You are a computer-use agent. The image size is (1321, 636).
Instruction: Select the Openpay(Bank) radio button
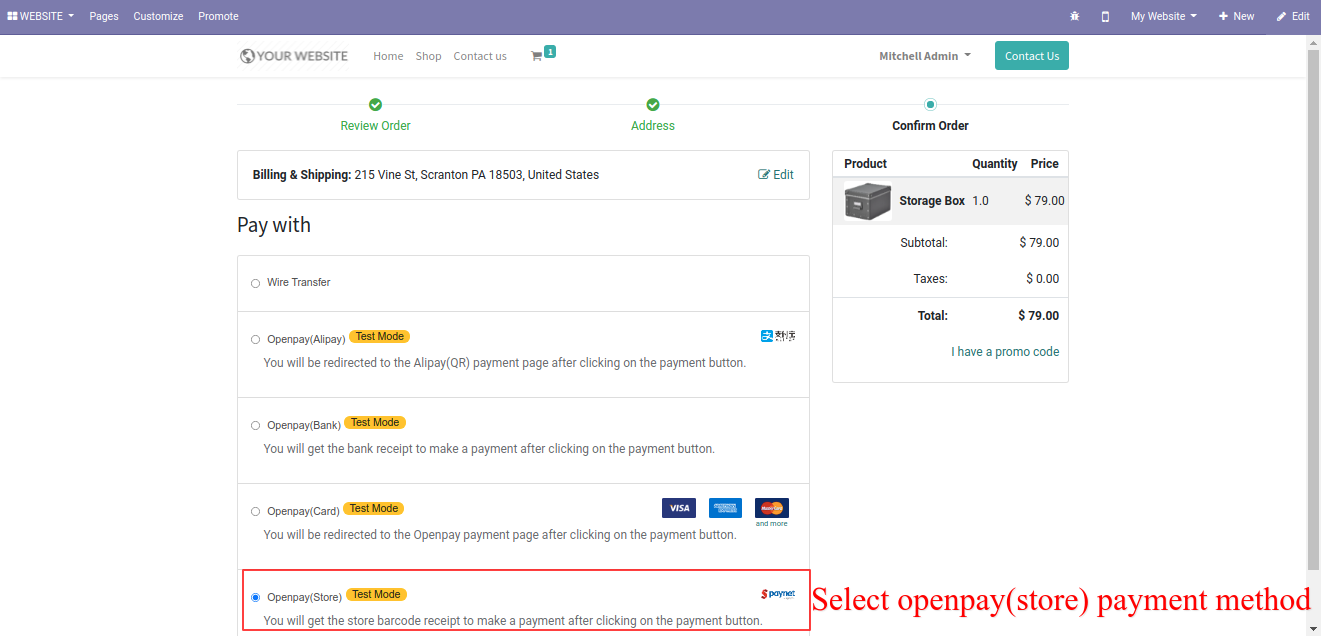coord(255,426)
